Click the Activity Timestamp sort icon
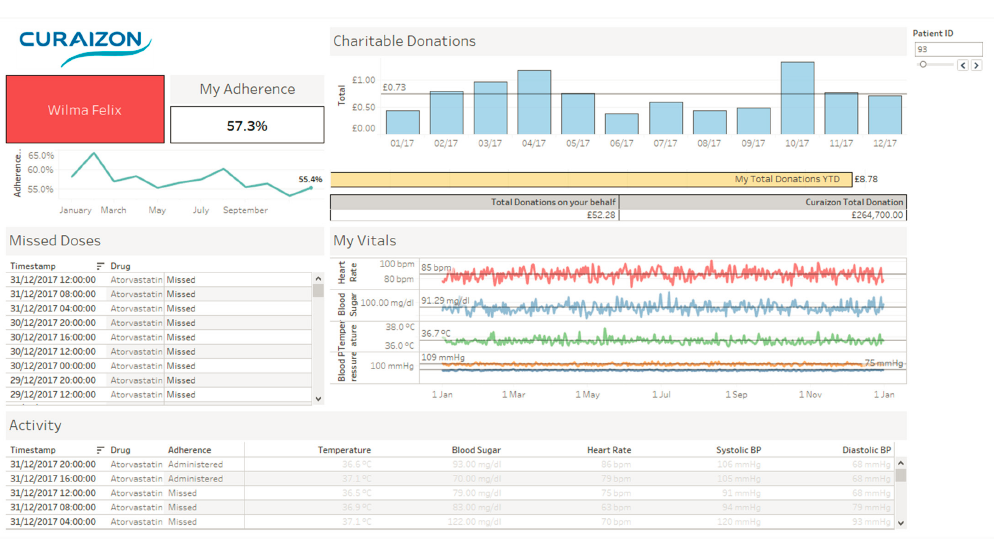This screenshot has height=554, width=994. [100, 450]
